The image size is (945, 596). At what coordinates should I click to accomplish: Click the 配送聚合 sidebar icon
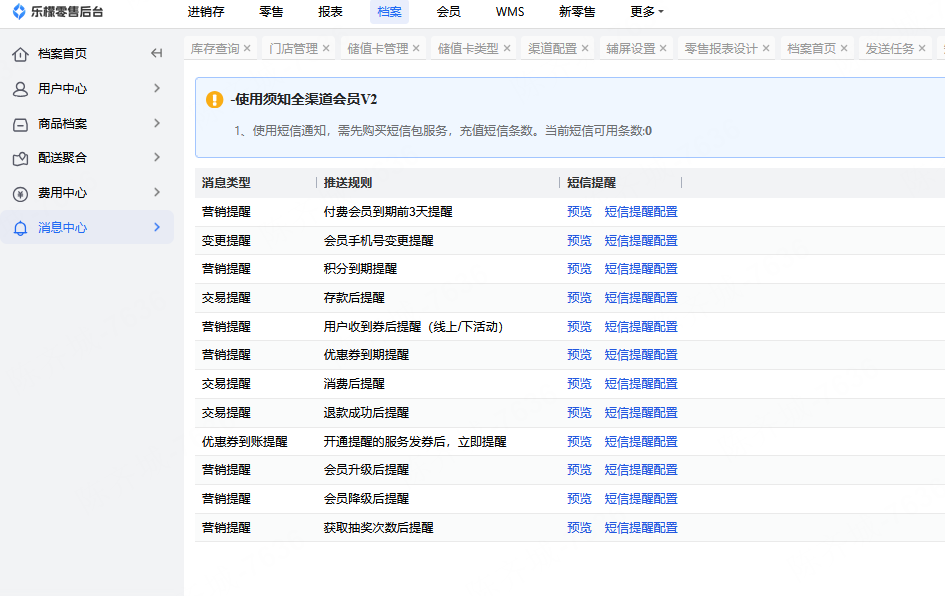pos(20,158)
